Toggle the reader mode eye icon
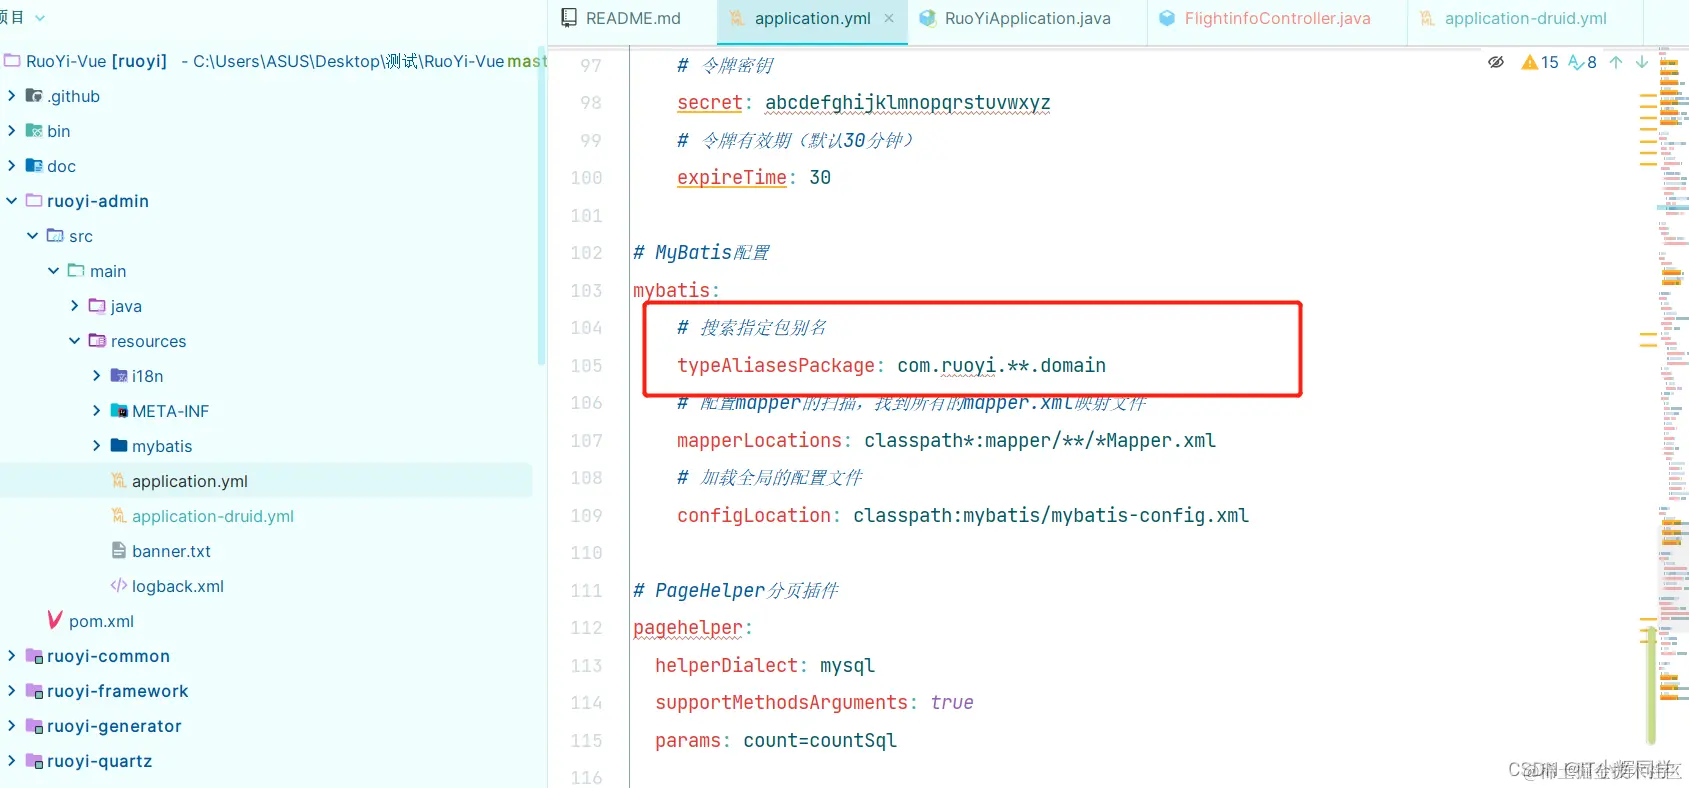 1496,62
